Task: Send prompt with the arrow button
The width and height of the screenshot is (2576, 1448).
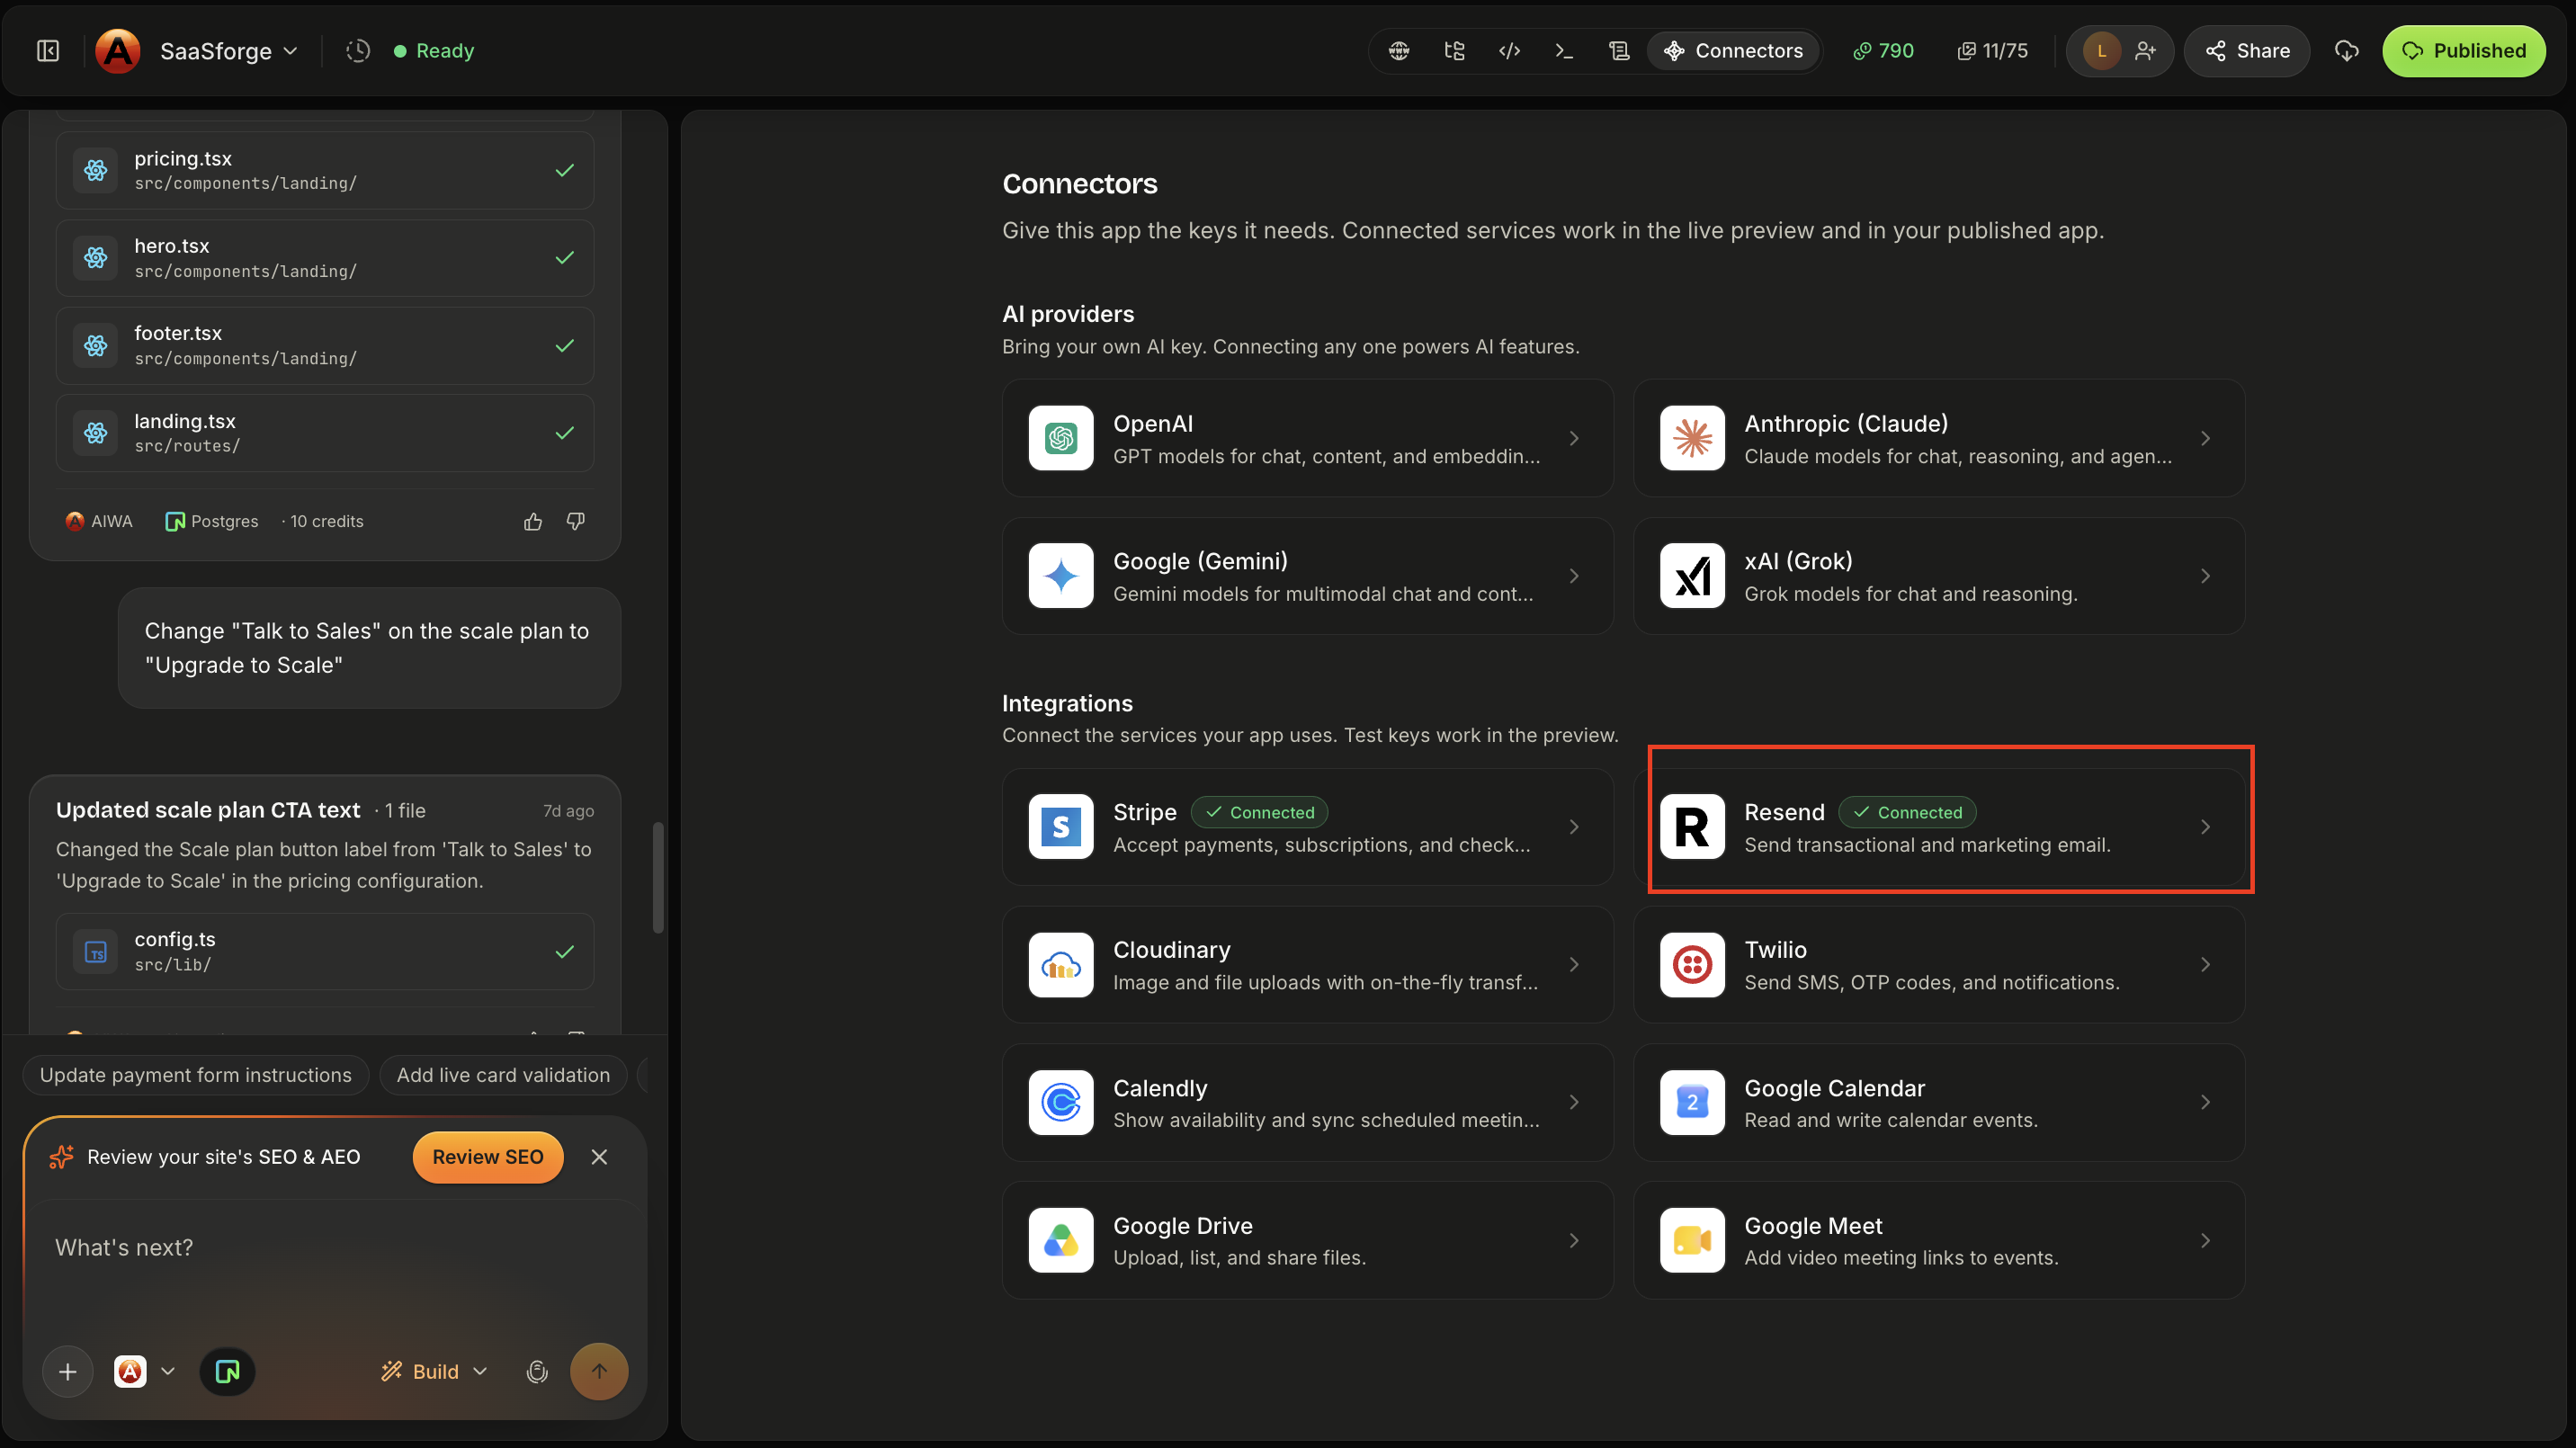Action: (x=599, y=1372)
